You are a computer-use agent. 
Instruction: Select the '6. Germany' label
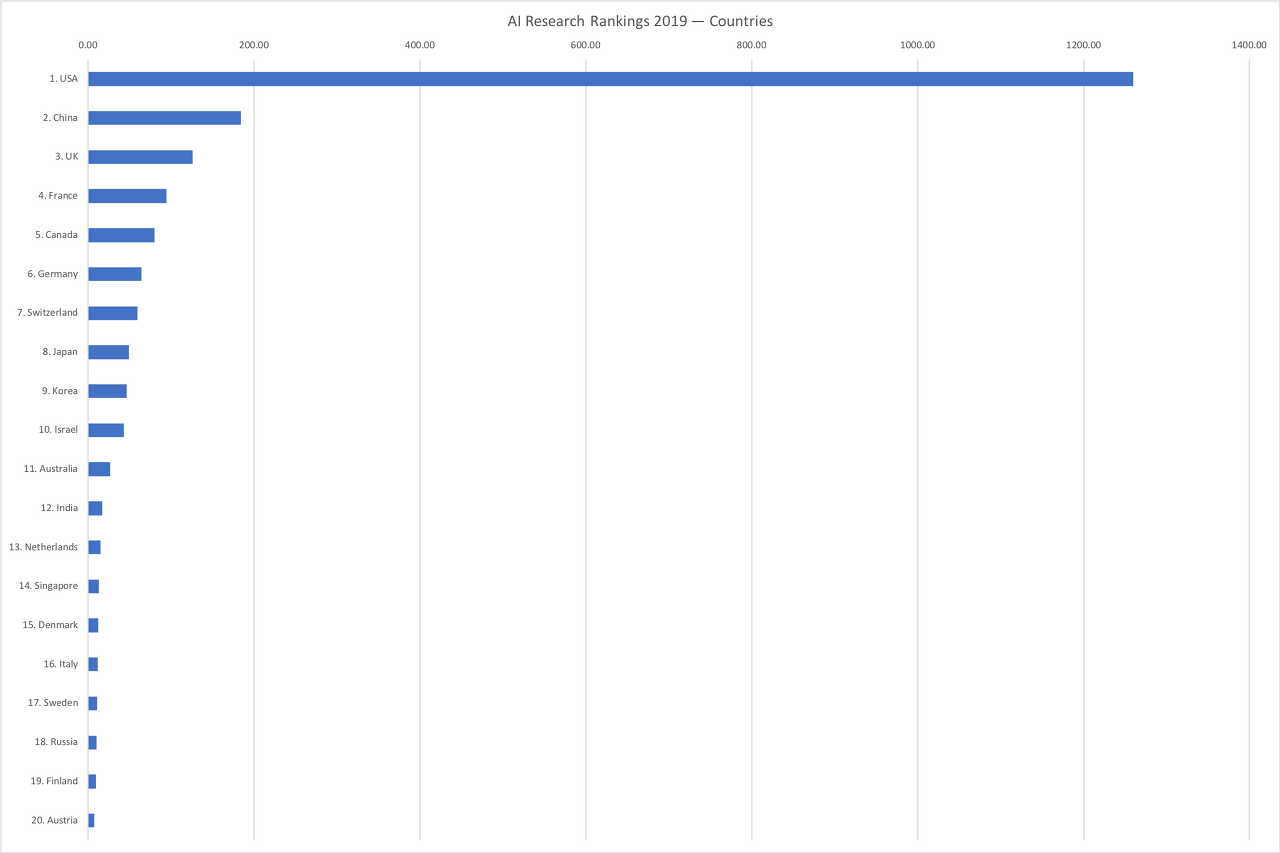[x=52, y=274]
